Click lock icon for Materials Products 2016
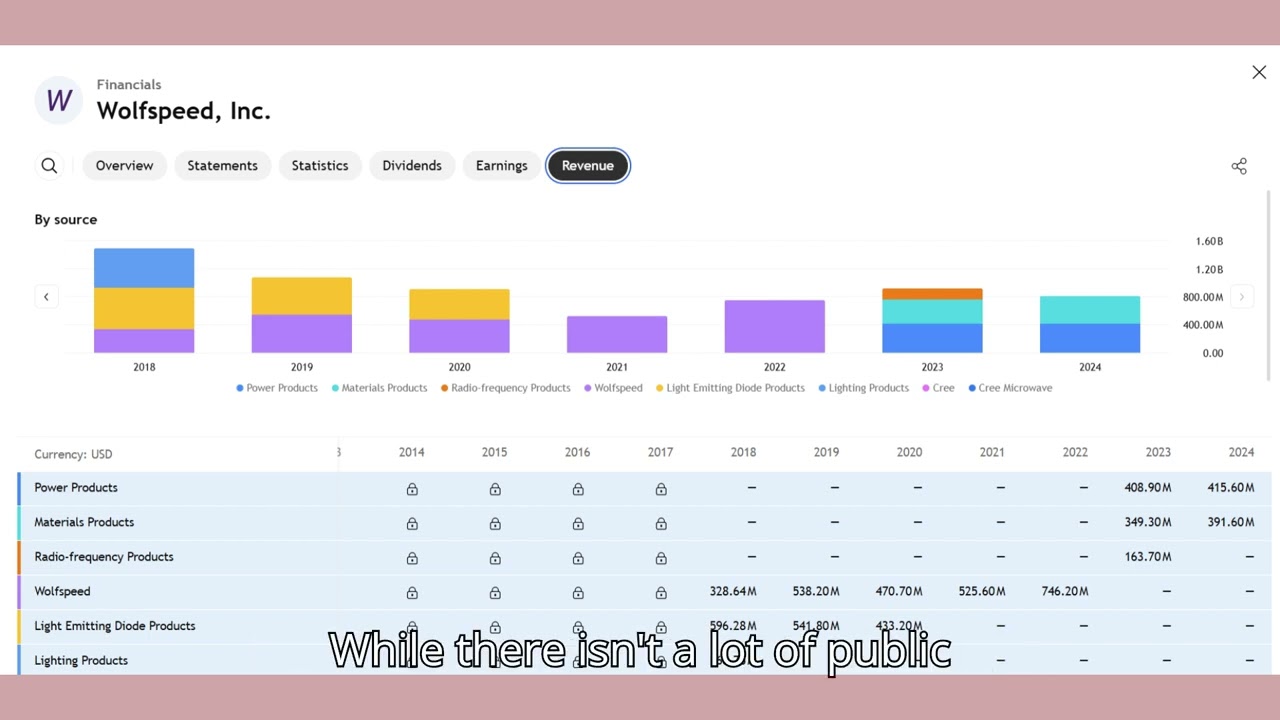Image resolution: width=1280 pixels, height=720 pixels. coord(578,523)
